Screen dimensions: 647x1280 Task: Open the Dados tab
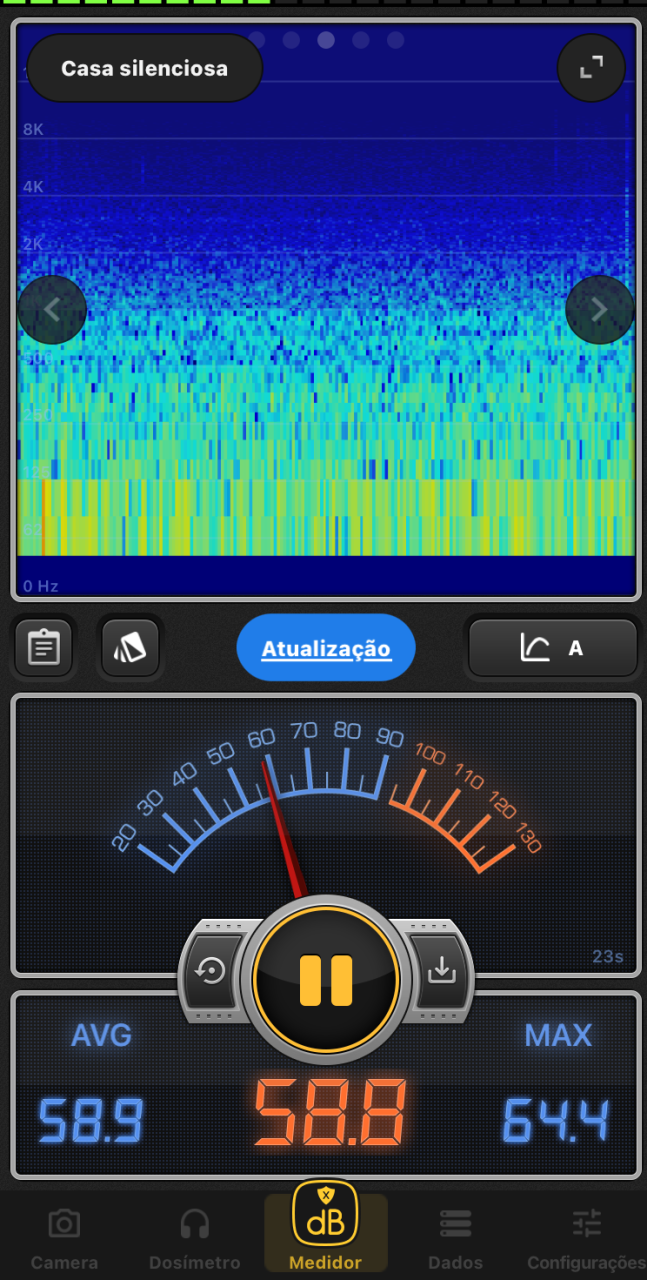pos(455,1238)
